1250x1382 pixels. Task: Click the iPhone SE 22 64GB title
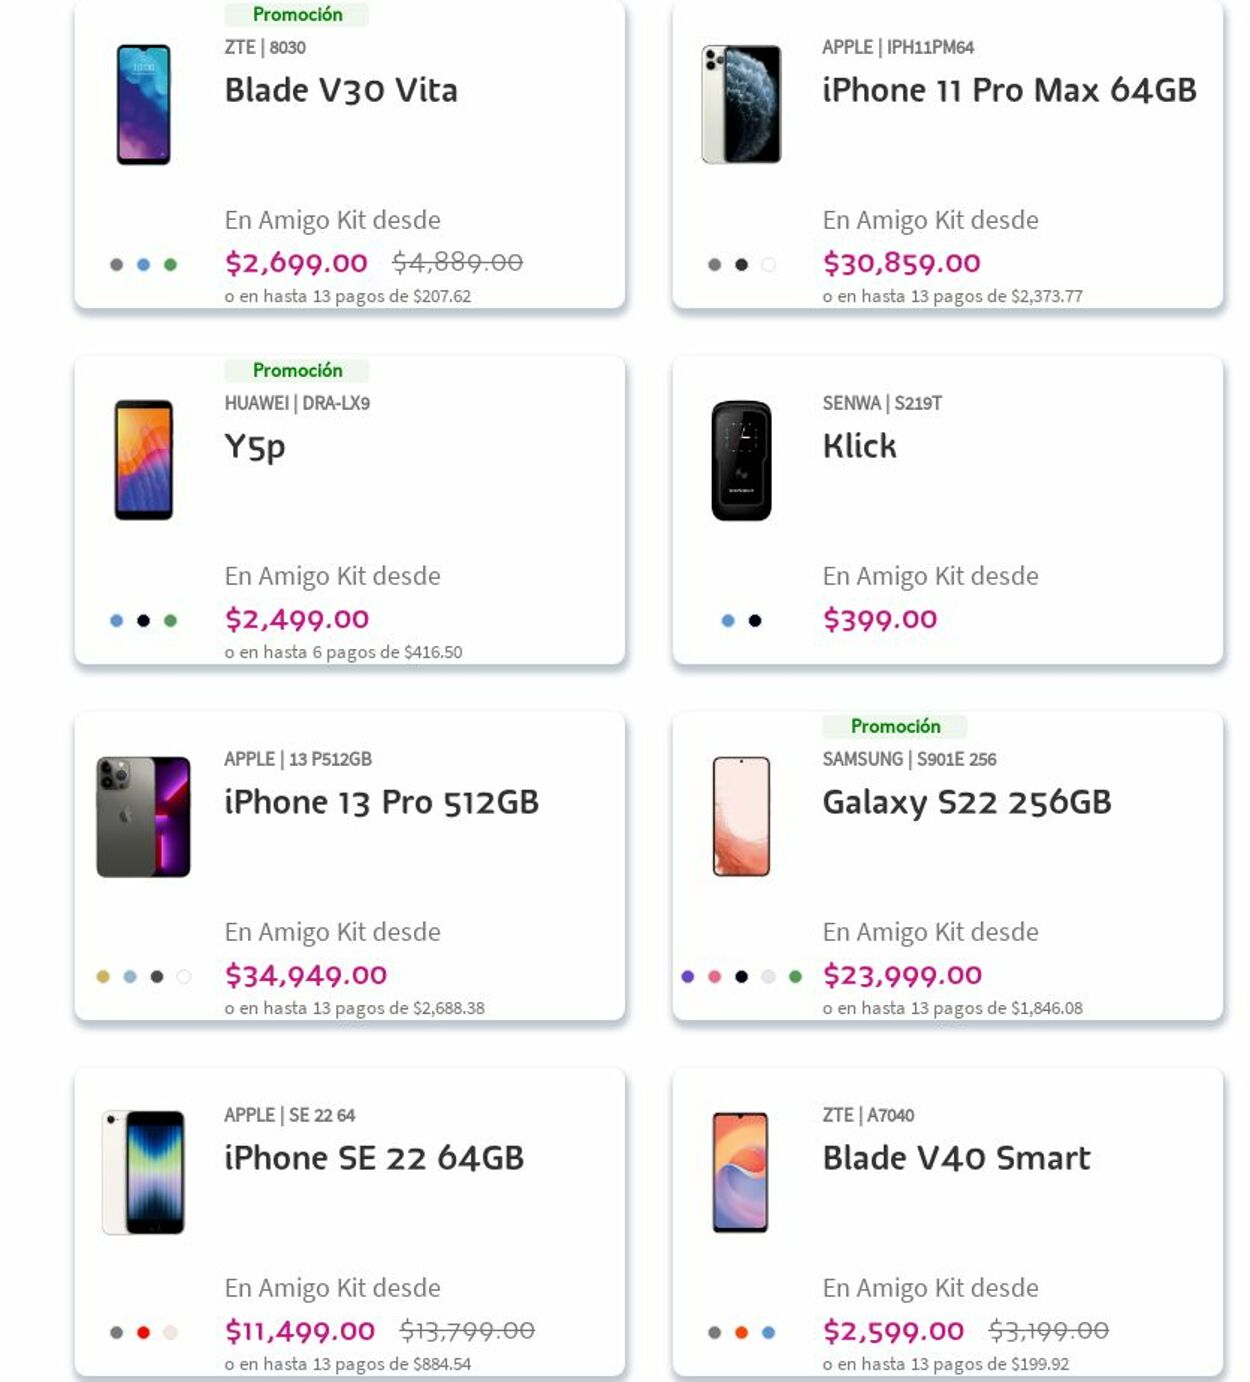(x=374, y=1158)
